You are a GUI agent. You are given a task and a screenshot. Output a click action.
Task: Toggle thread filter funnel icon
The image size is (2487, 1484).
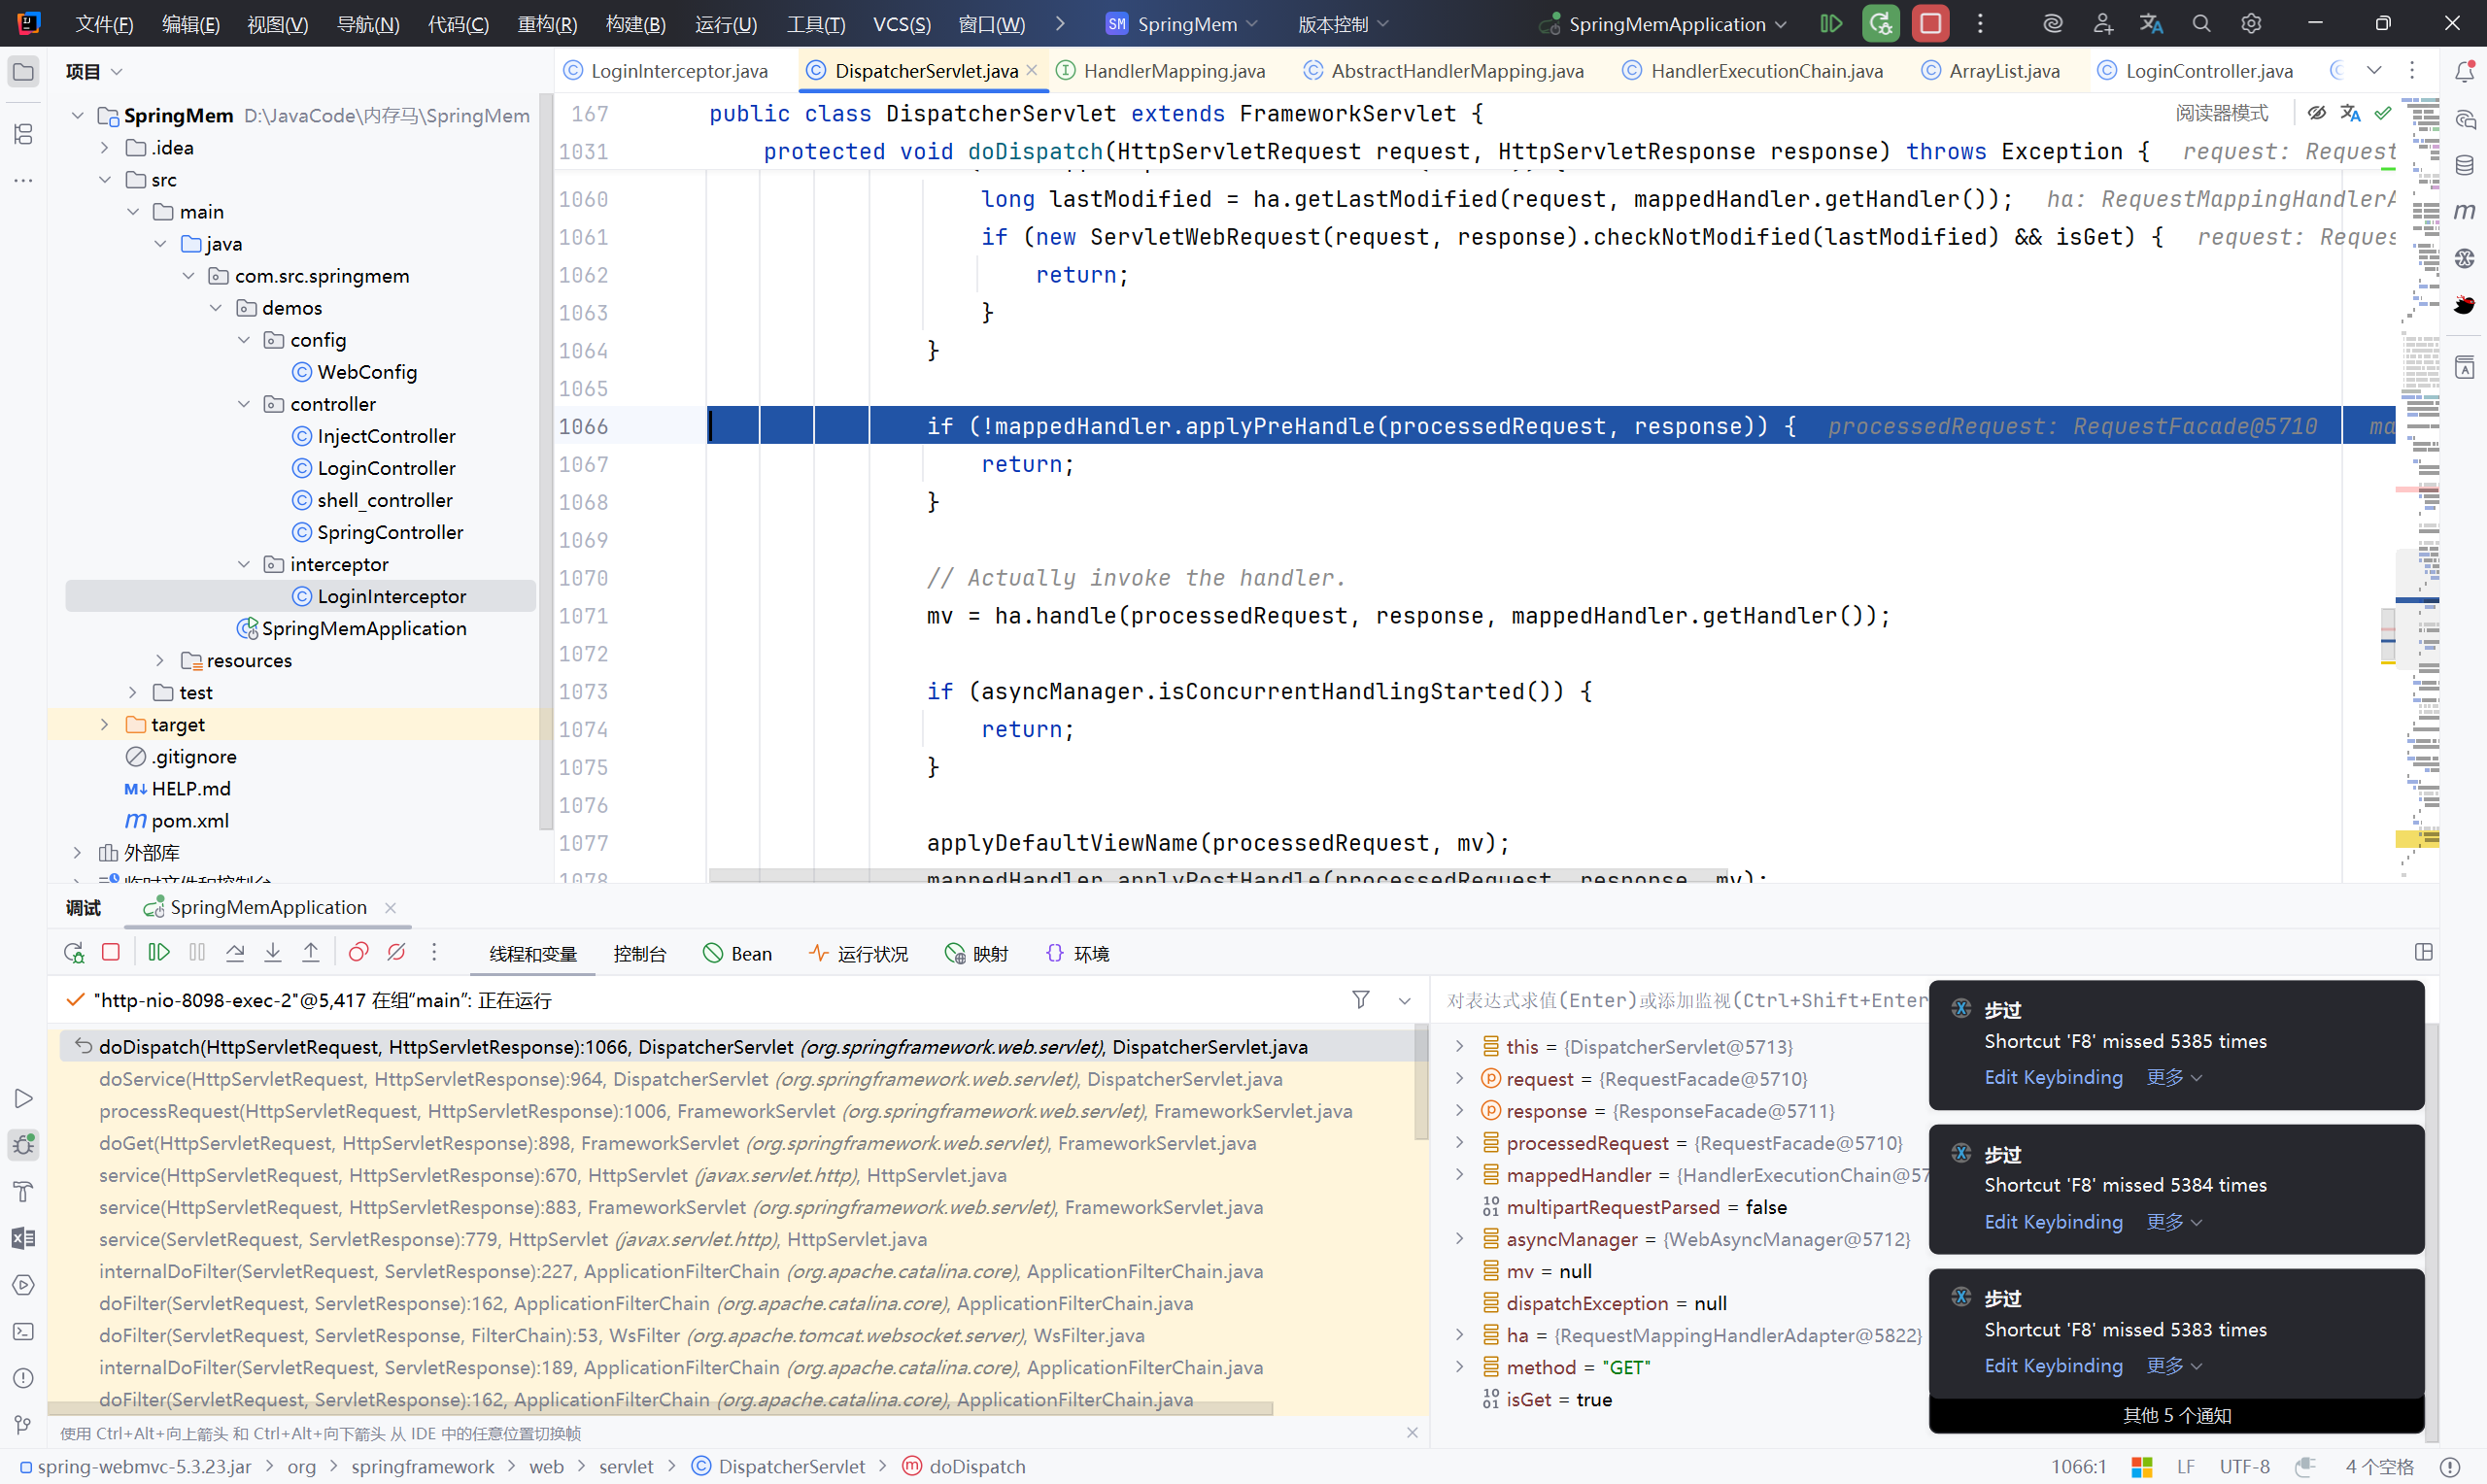(x=1360, y=1000)
